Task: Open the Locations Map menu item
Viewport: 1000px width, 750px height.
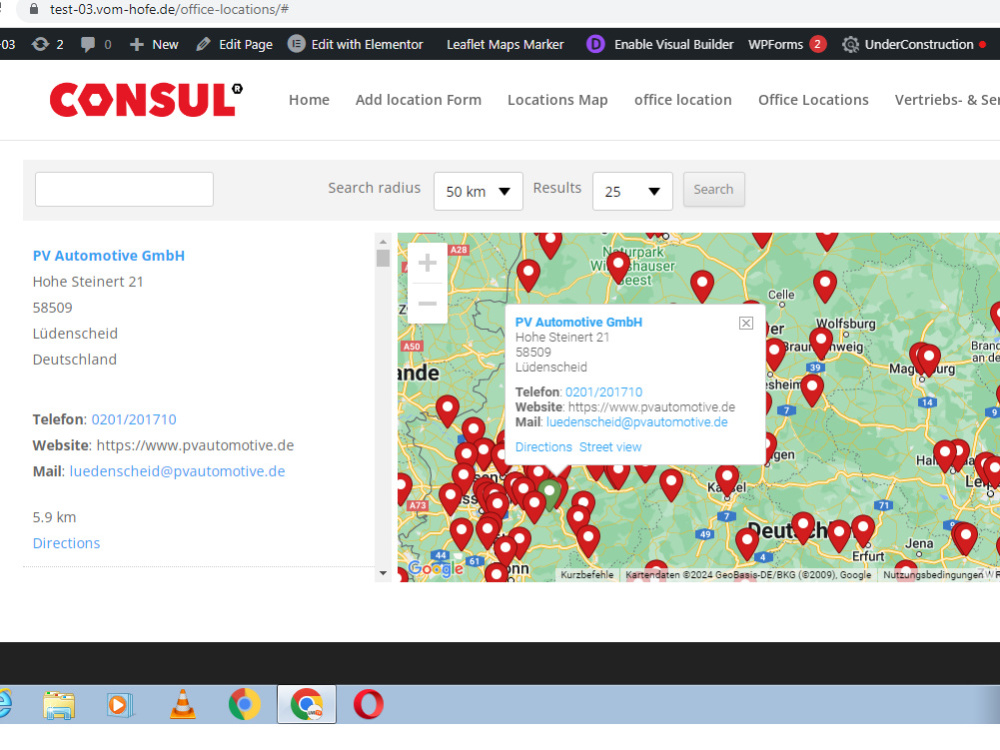Action: tap(557, 99)
